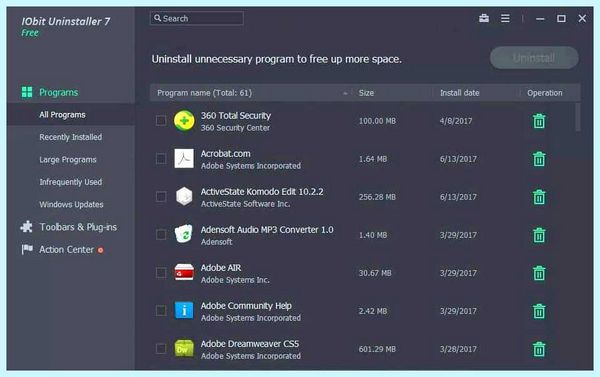Click the 100.00 MB size value
Viewport: 600px width, 377px height.
tap(377, 121)
